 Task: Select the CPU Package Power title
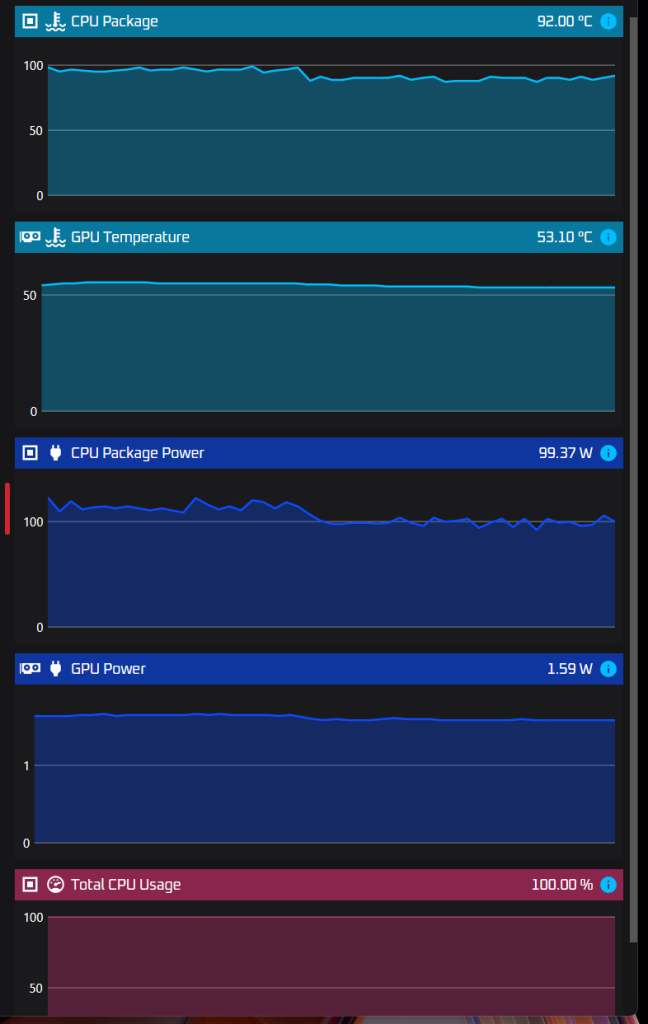137,453
